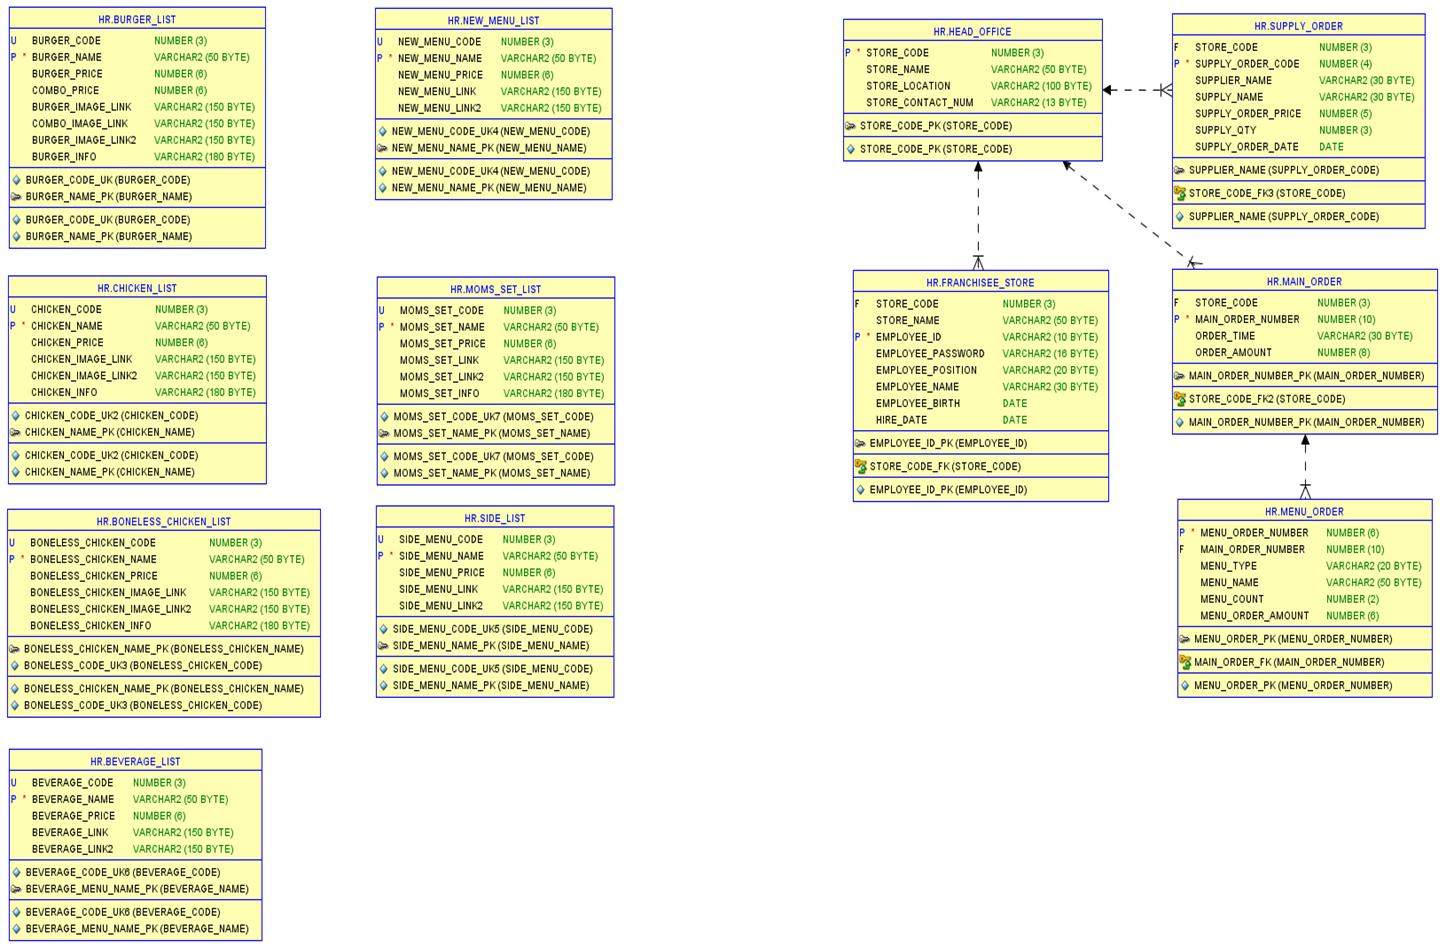This screenshot has width=1454, height=950.
Task: Click the key icon next to EMPLOYEE_ID_PK
Action: click(858, 443)
